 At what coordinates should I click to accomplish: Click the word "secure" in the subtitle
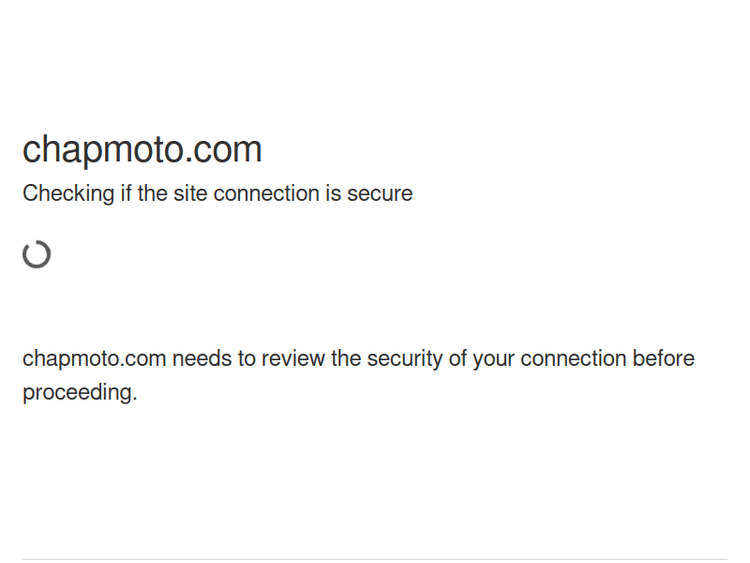tap(380, 193)
